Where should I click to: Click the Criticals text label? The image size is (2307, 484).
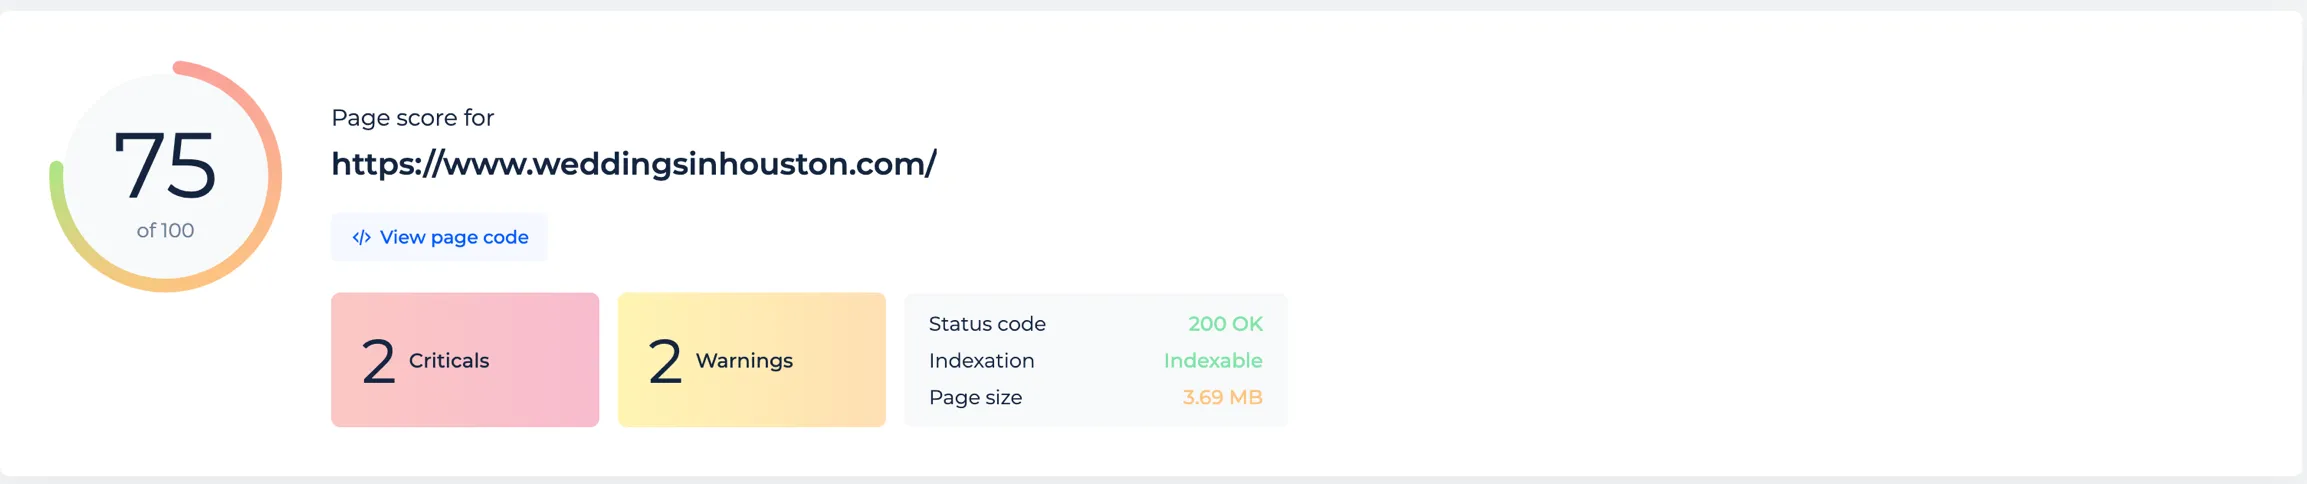pos(449,361)
